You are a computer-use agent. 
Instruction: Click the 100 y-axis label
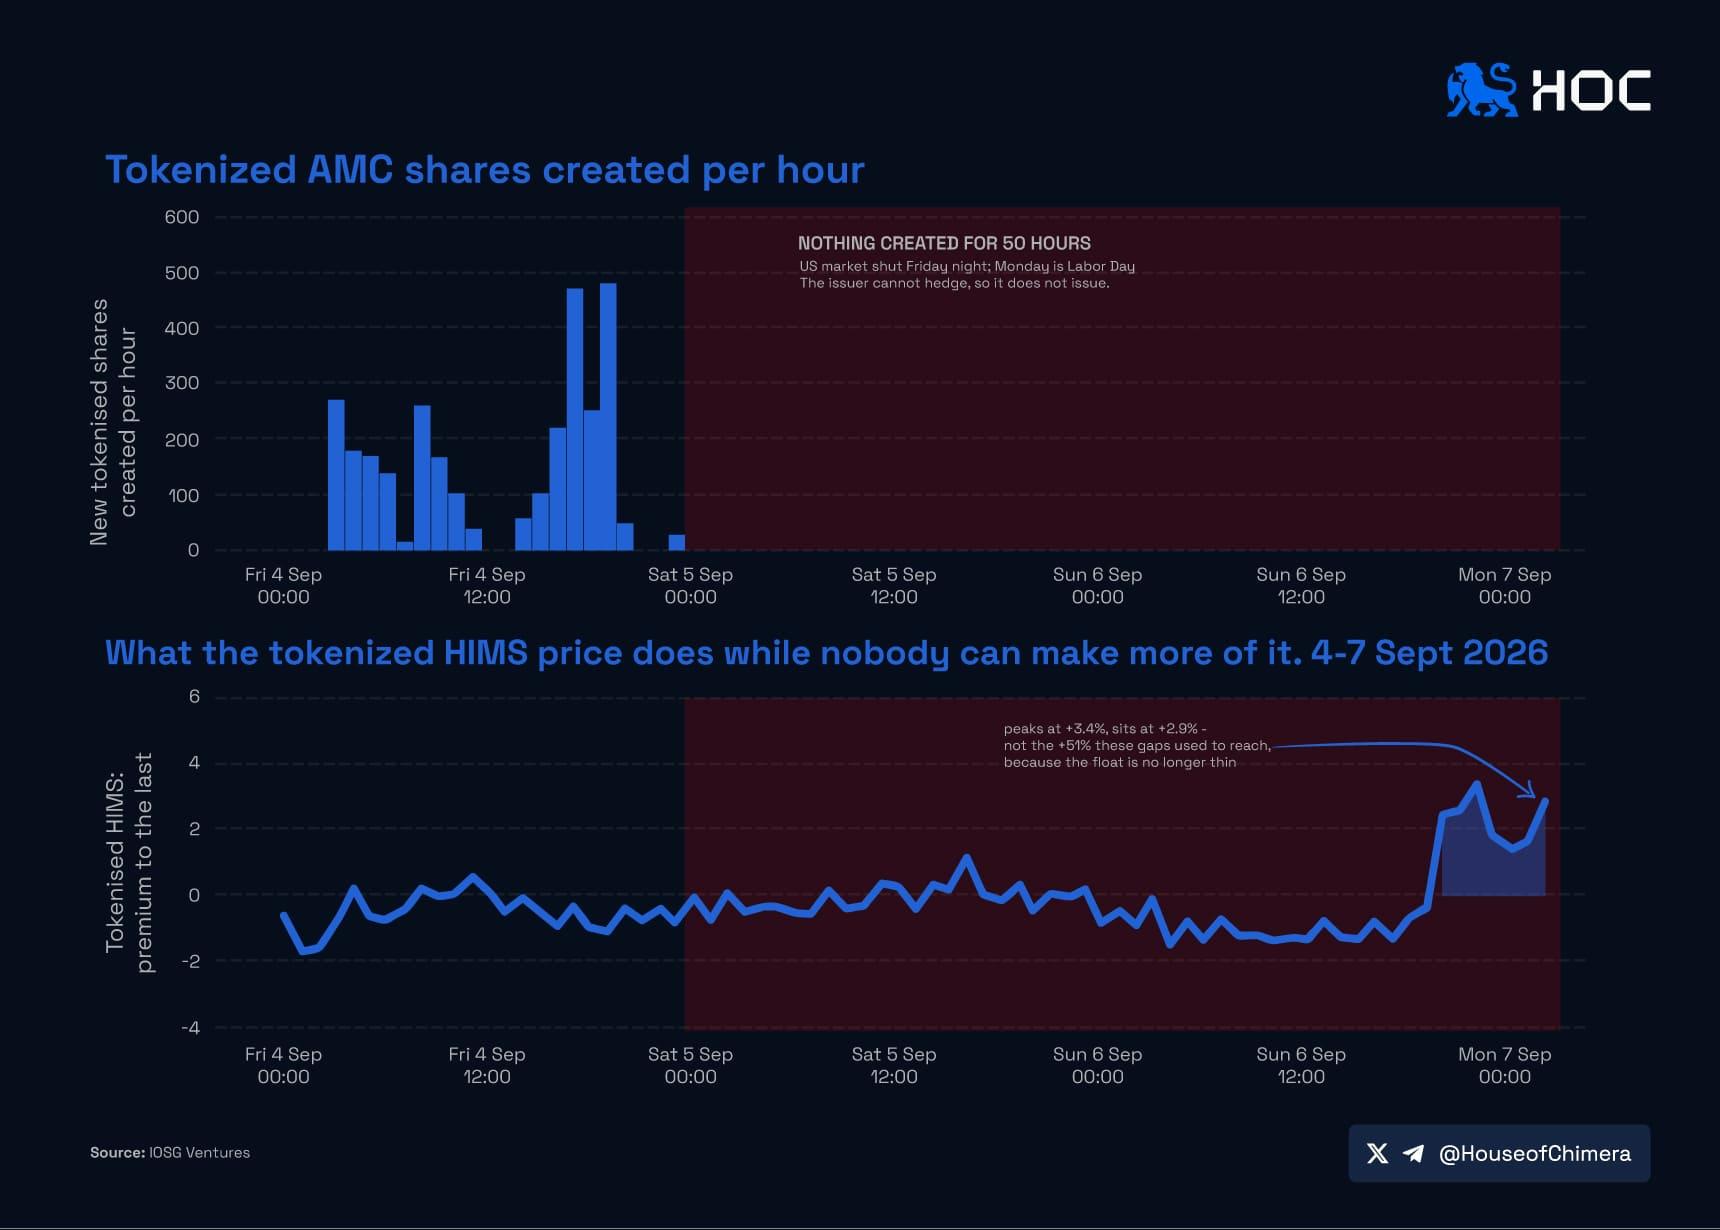click(x=182, y=496)
